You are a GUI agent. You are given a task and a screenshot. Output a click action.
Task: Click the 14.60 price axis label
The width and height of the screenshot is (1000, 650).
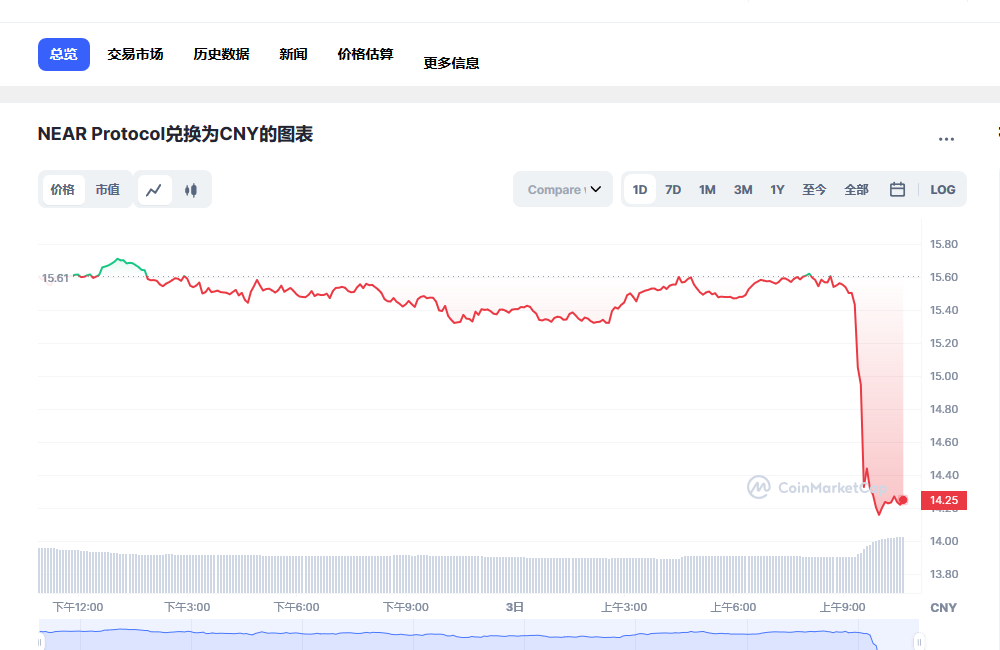pyautogui.click(x=944, y=442)
